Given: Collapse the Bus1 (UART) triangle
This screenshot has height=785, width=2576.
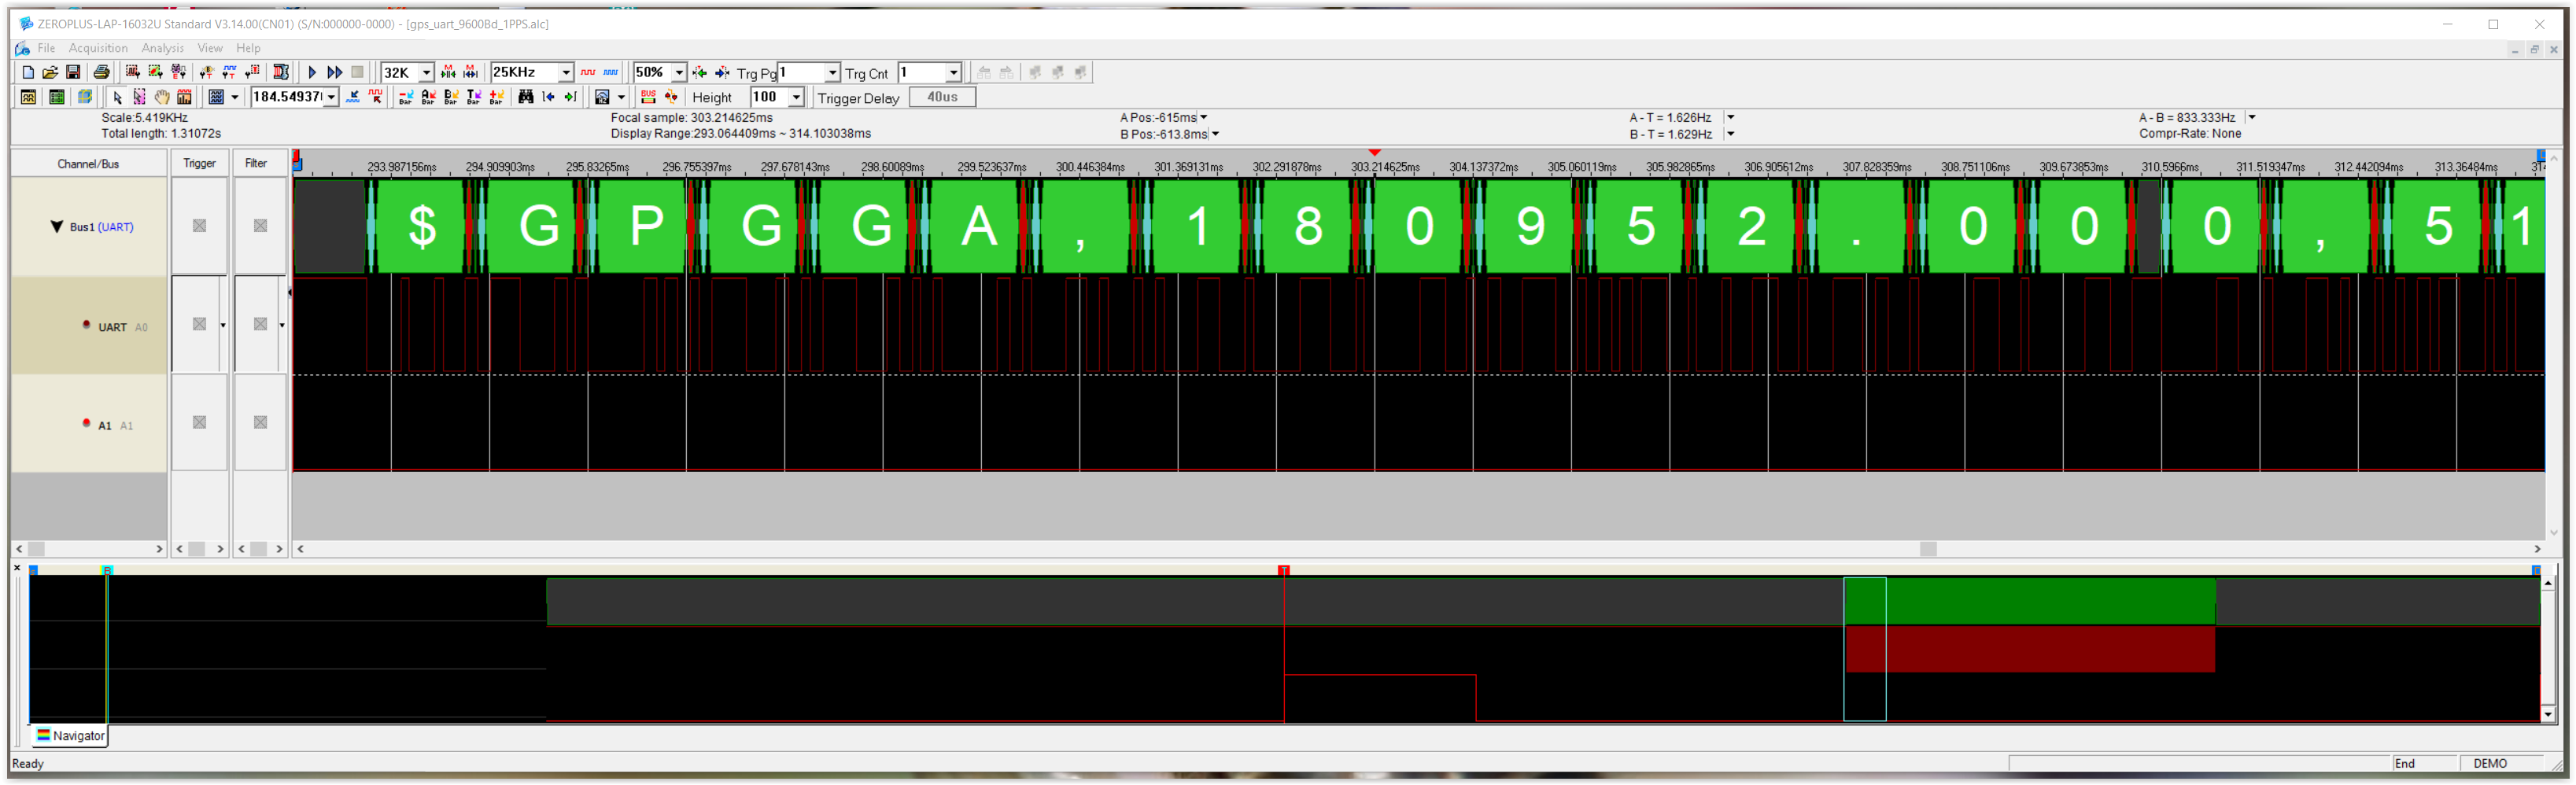Looking at the screenshot, I should point(57,227).
